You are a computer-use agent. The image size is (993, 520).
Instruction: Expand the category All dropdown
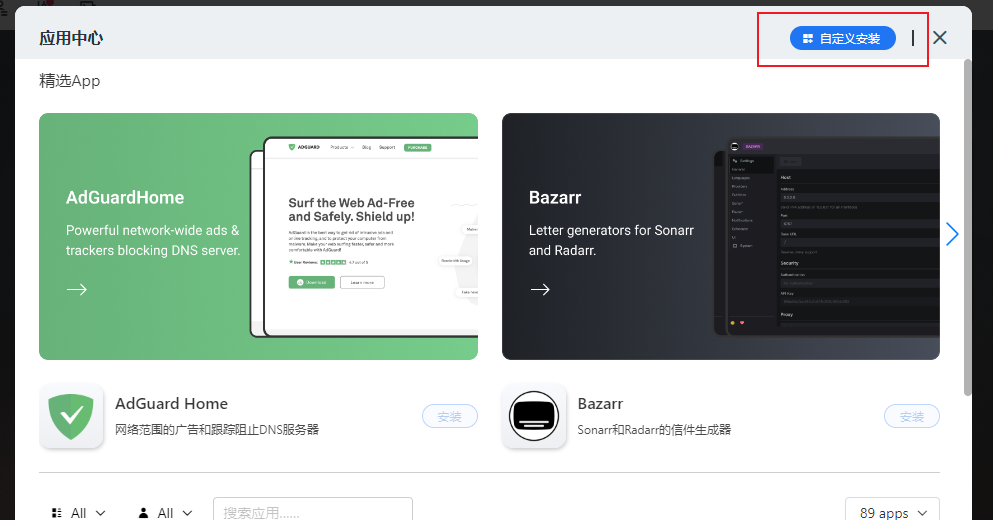point(79,512)
